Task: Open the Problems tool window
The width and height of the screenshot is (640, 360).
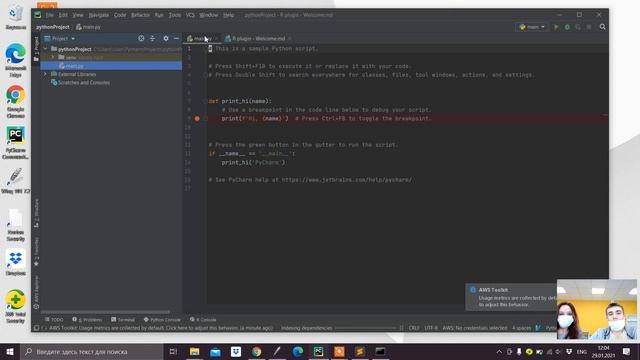Action: point(87,320)
